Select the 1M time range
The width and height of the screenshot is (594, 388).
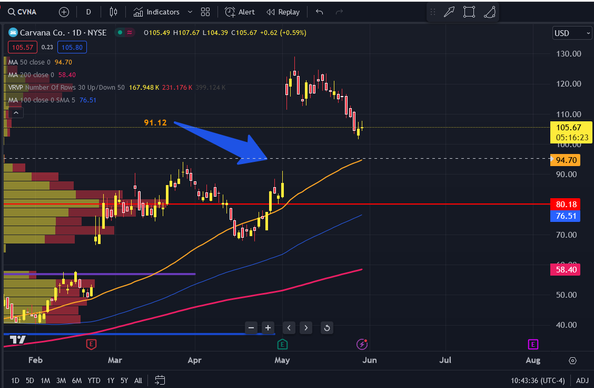(x=45, y=380)
